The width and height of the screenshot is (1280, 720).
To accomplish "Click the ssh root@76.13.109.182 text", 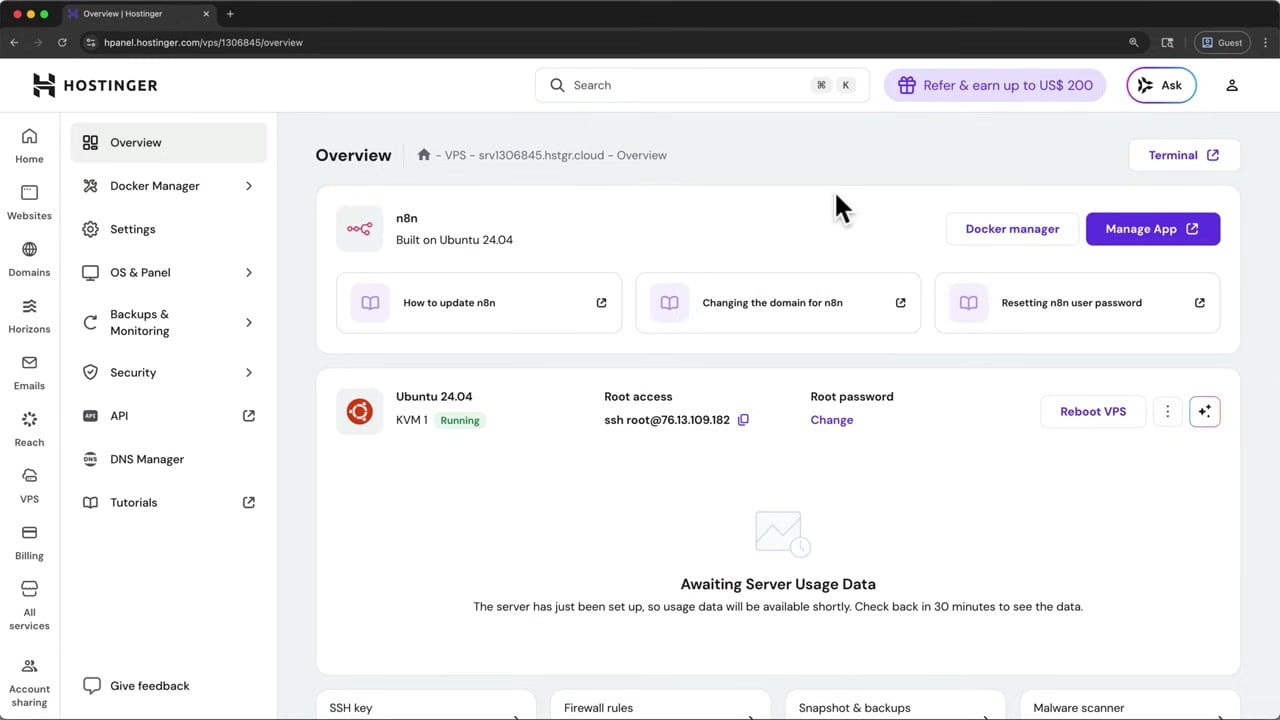I will pos(667,420).
